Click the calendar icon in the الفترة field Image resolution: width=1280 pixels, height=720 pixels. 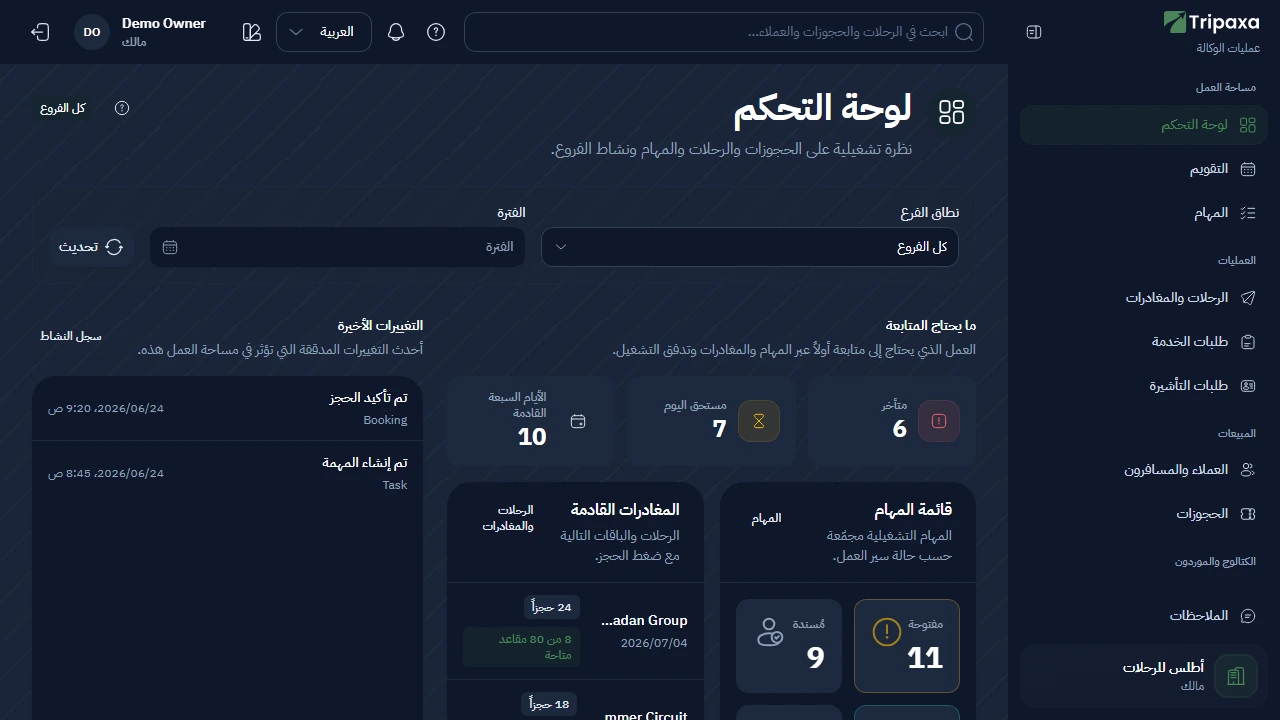(x=170, y=247)
